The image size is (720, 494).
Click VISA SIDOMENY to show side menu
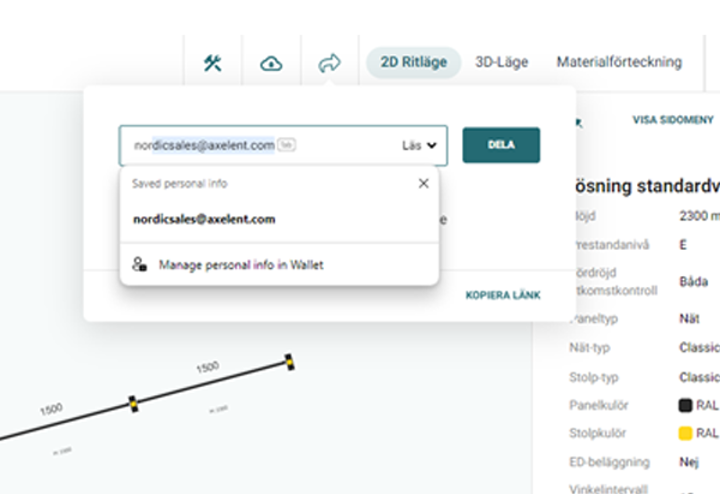point(672,120)
